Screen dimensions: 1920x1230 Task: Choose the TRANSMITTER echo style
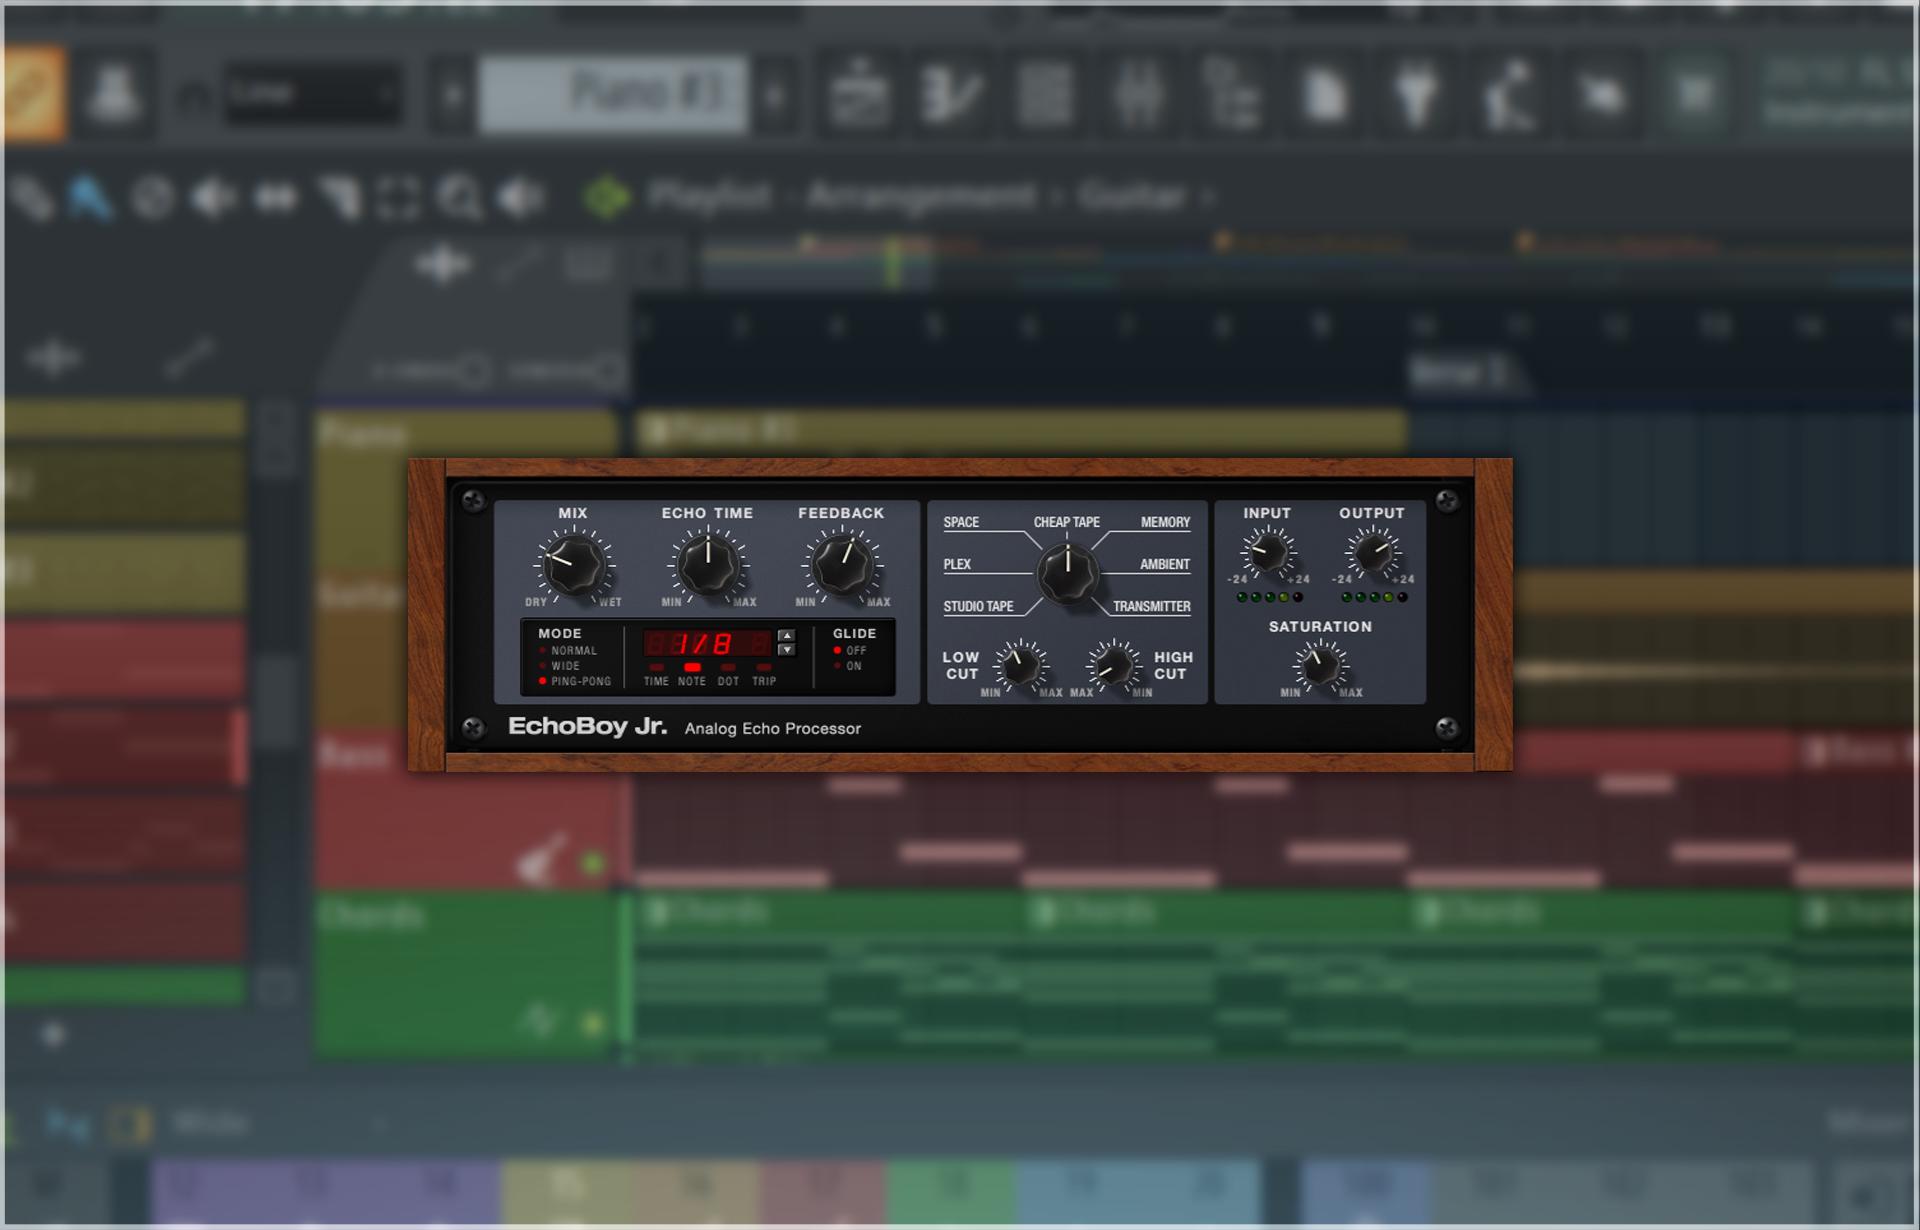[x=1152, y=606]
